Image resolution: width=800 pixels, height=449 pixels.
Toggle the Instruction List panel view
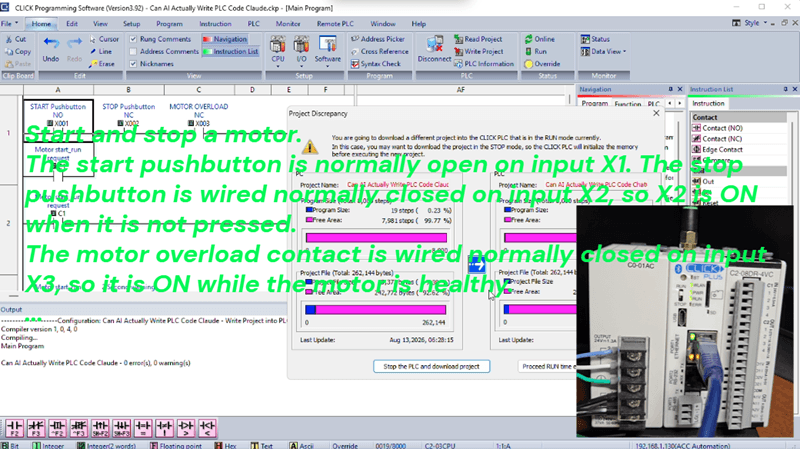pyautogui.click(x=231, y=52)
